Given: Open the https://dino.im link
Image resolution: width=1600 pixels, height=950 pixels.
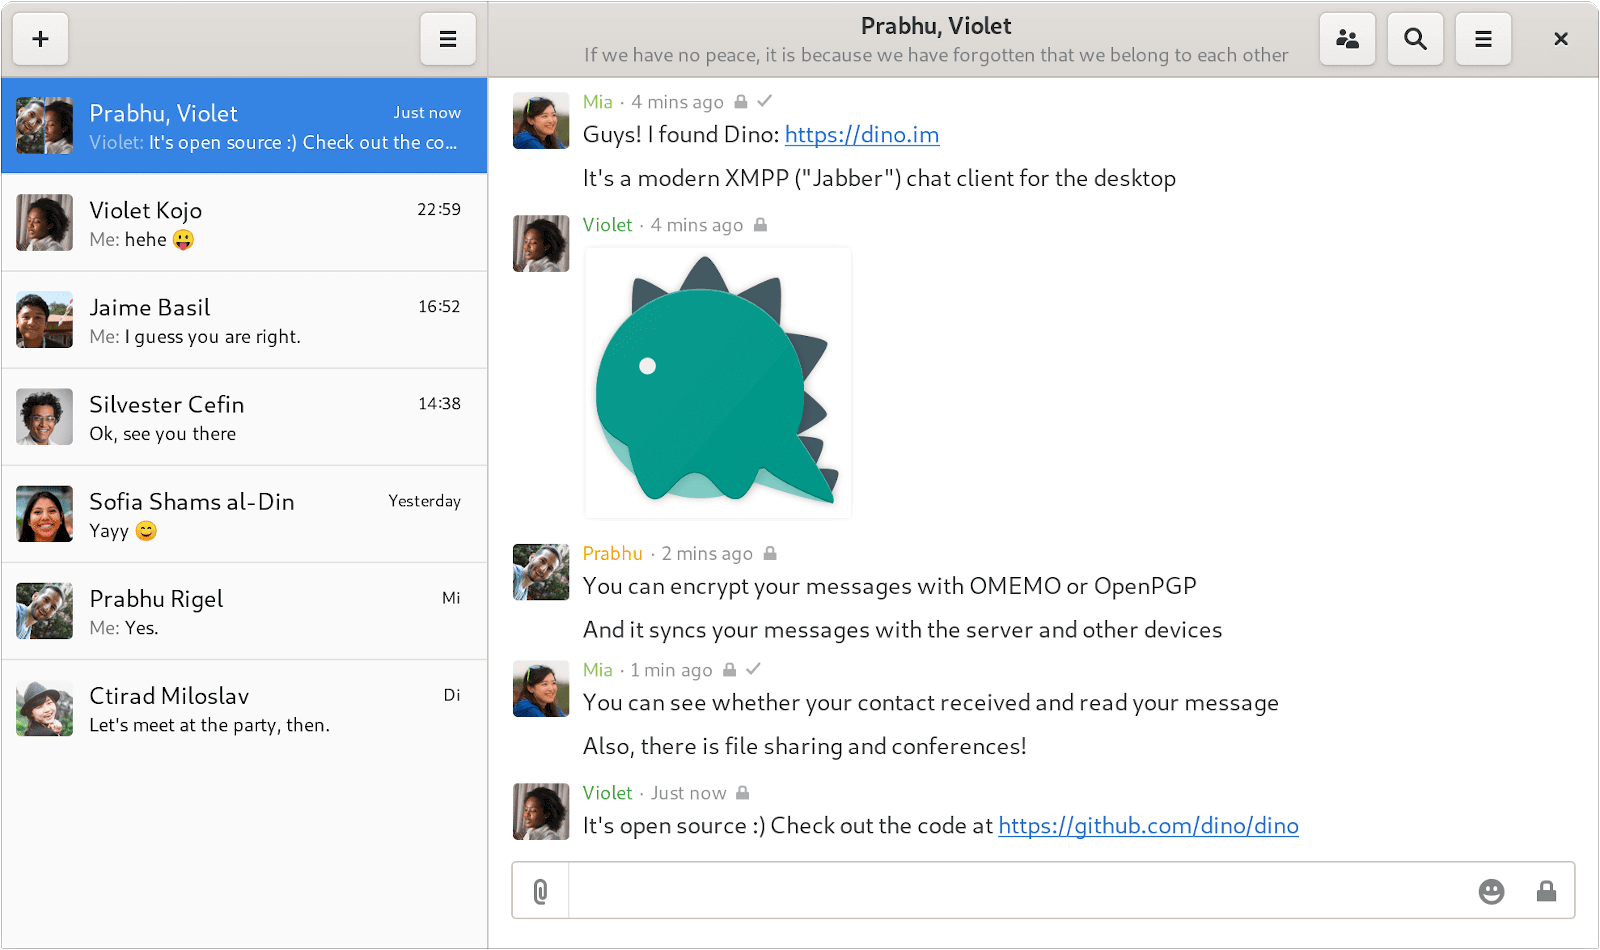Looking at the screenshot, I should tap(861, 135).
